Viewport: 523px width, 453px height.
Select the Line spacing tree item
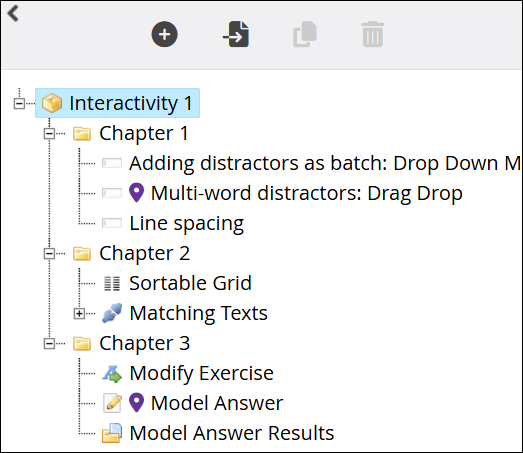click(186, 223)
